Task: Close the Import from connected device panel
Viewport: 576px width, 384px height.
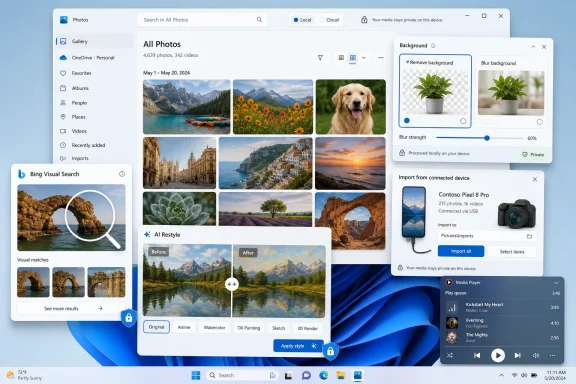Action: (x=535, y=179)
